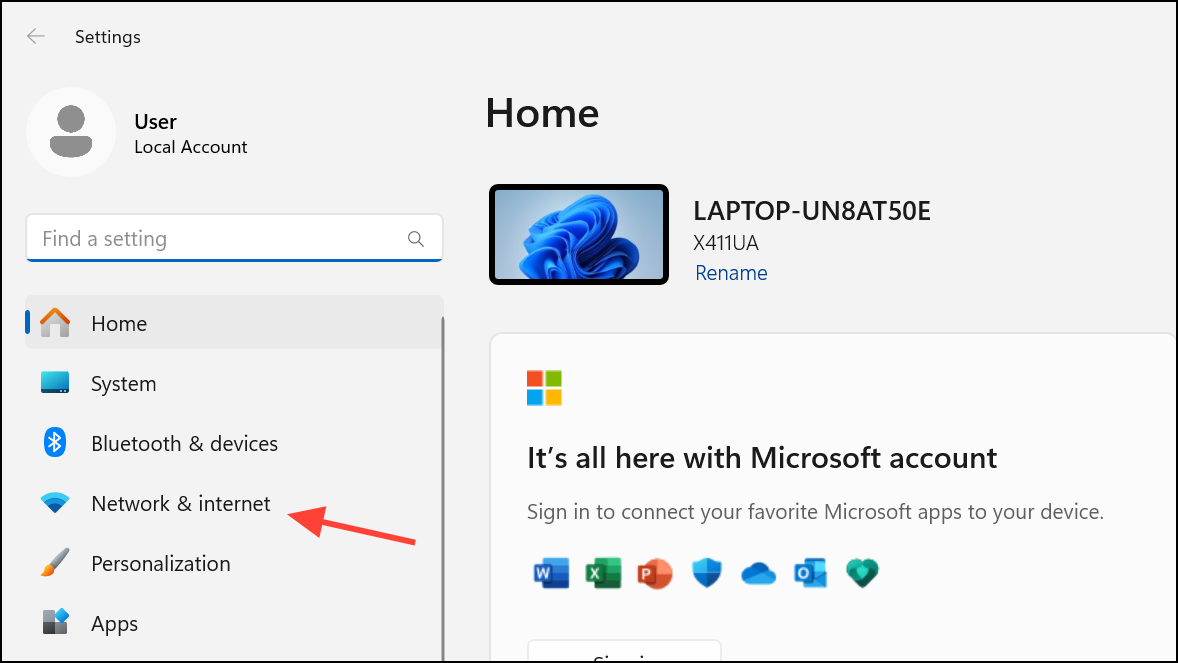
Task: Open Network & internet settings
Action: click(x=180, y=503)
